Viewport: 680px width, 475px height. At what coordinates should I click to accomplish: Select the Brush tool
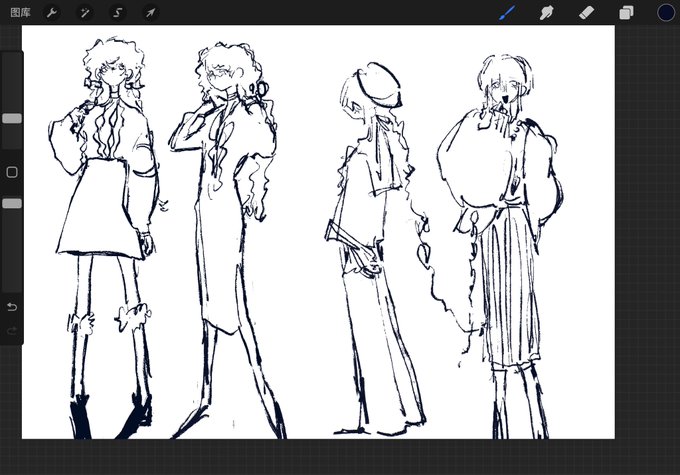[x=507, y=13]
